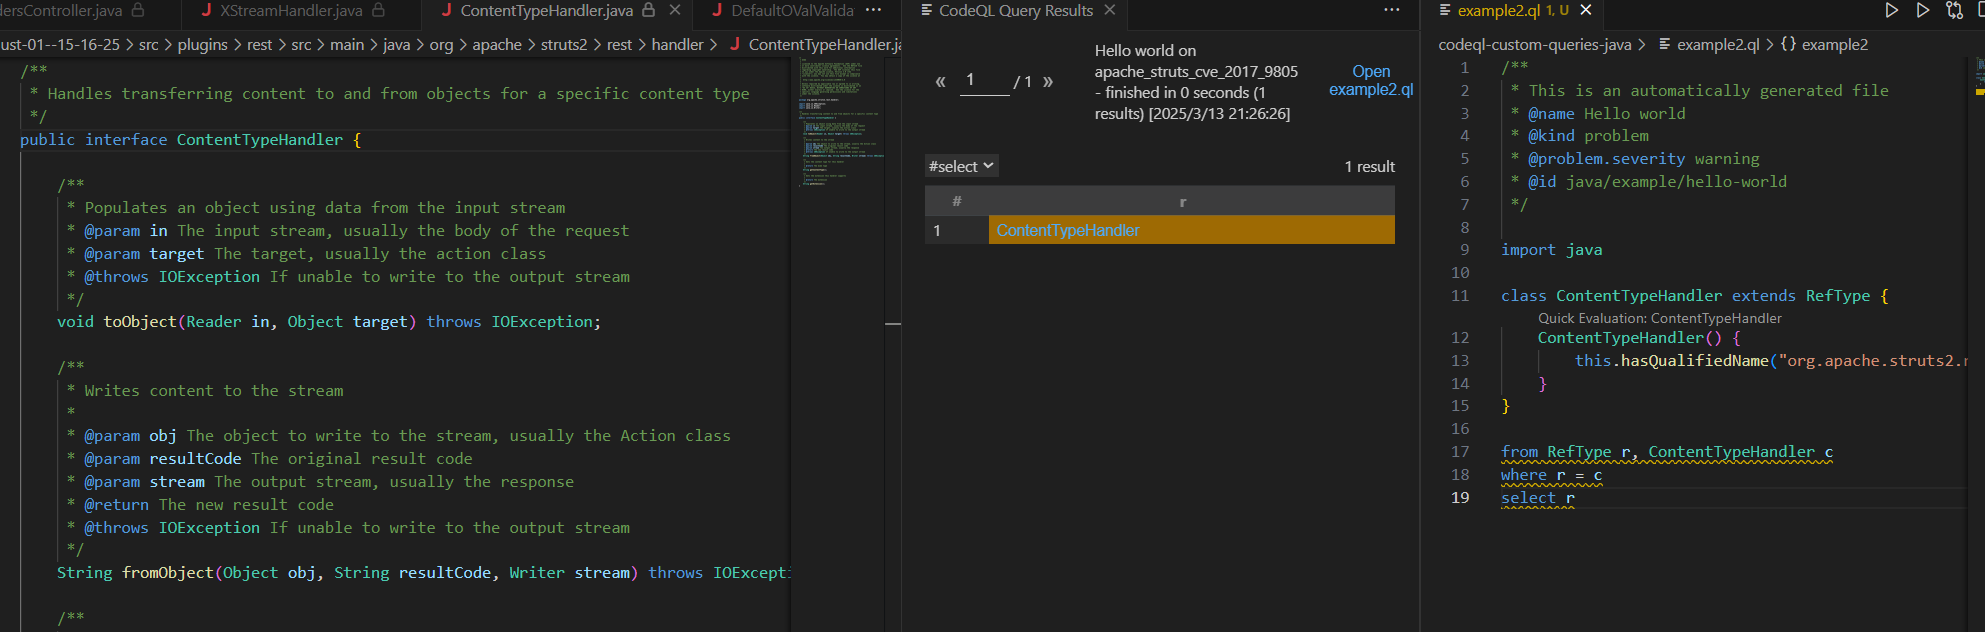The height and width of the screenshot is (632, 1985).
Task: Click Quick Evaluation: ContentTypeHandler code lens
Action: click(x=1659, y=318)
